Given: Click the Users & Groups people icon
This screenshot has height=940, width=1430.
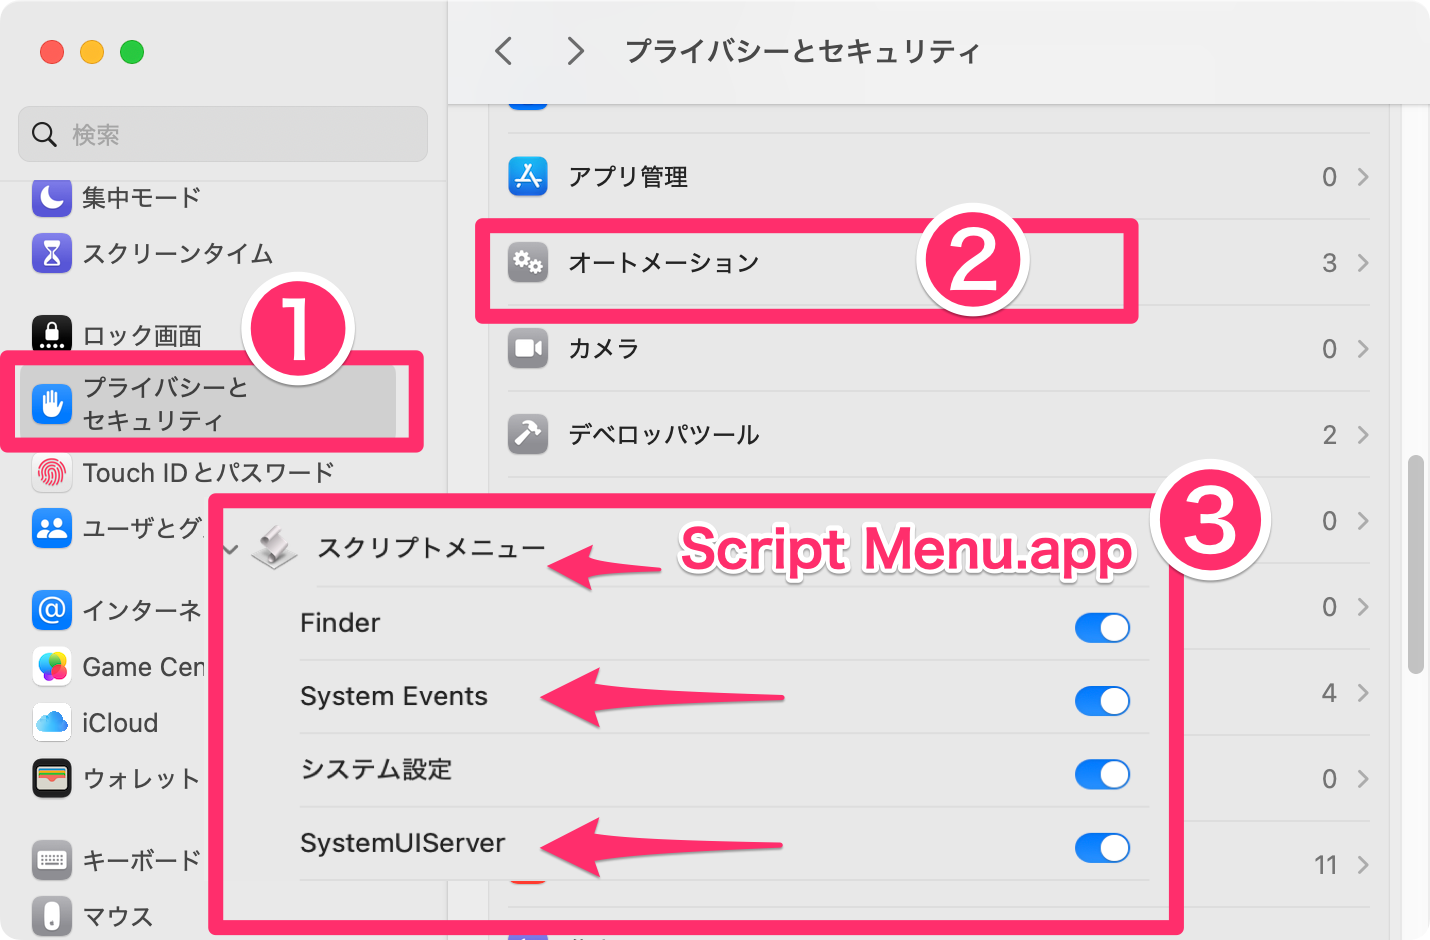Looking at the screenshot, I should 52,528.
